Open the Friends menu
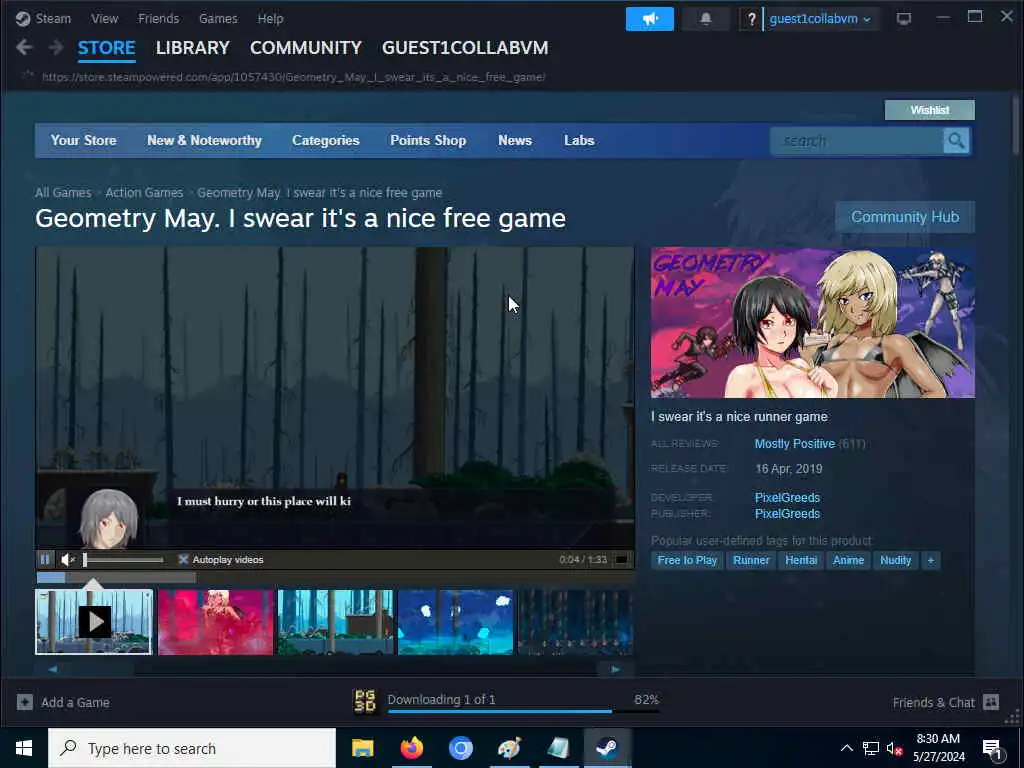 click(158, 18)
